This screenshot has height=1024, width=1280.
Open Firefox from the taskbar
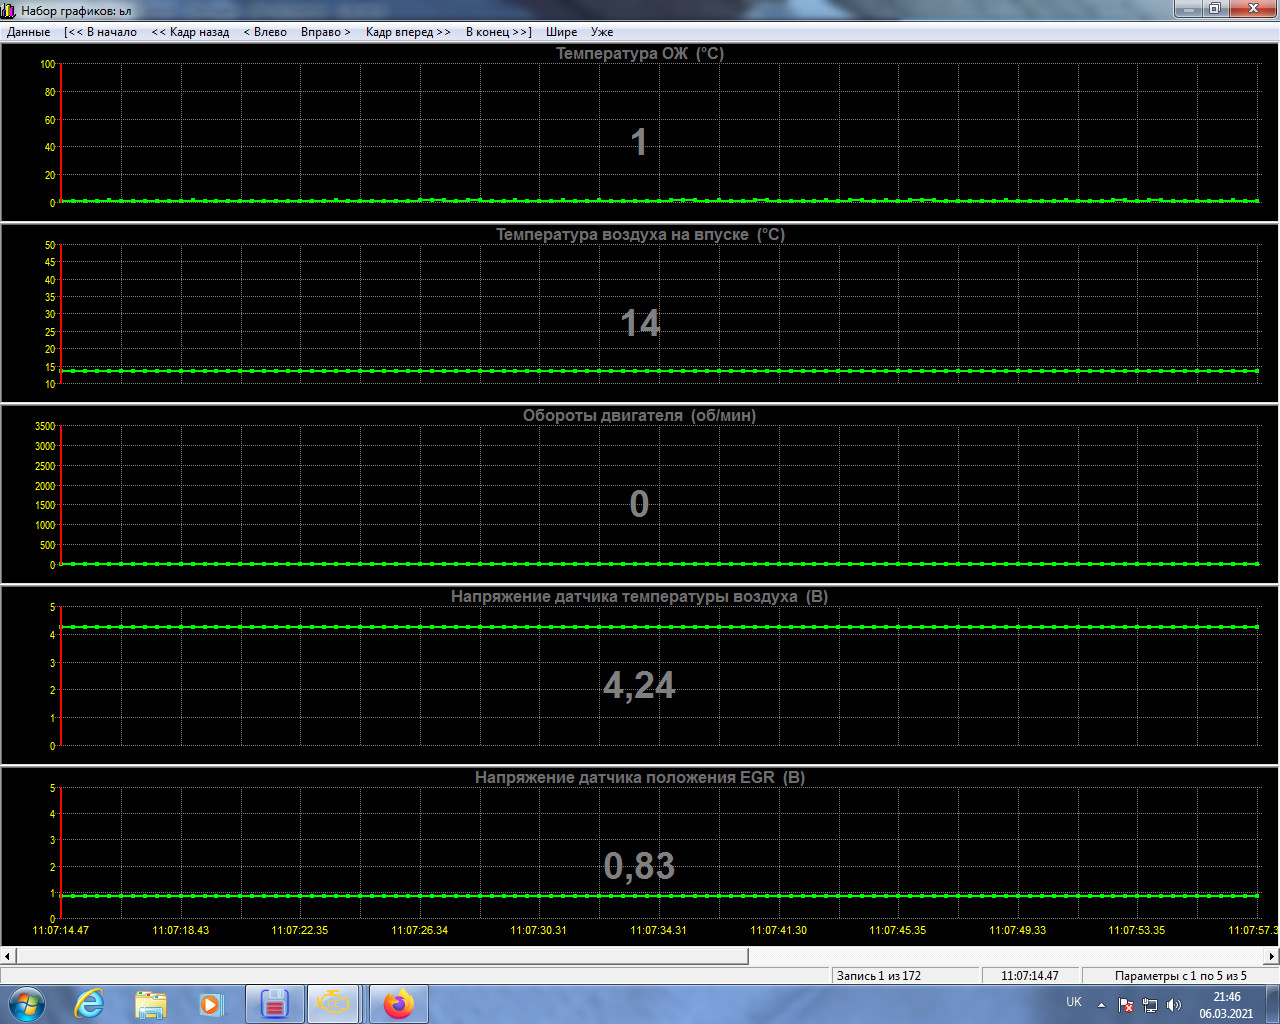(x=398, y=1004)
